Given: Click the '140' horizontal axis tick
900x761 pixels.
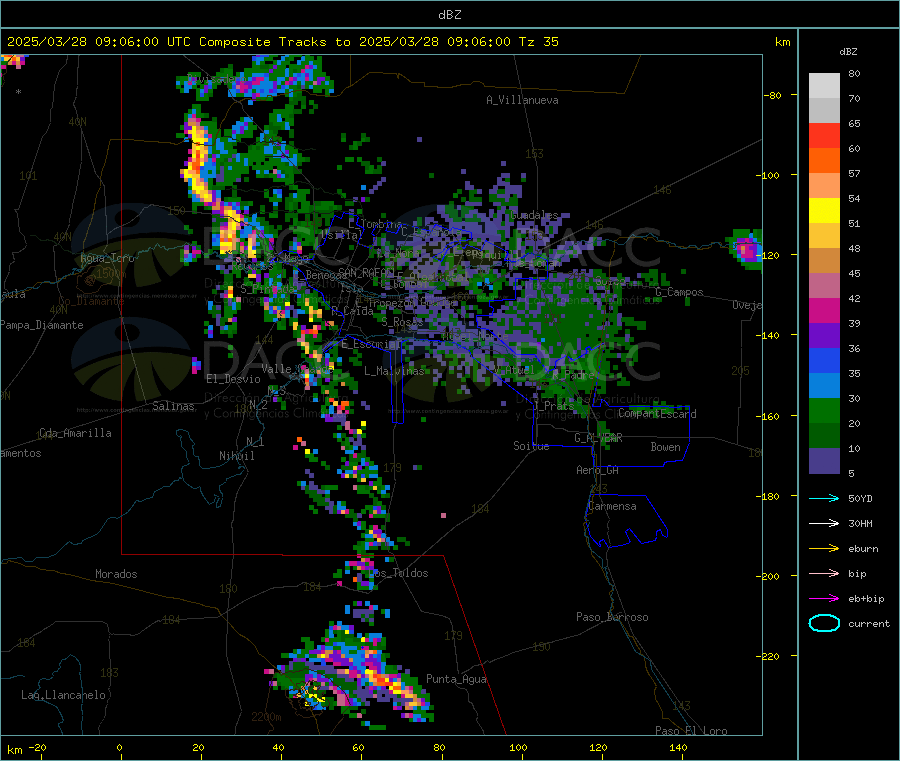Looking at the screenshot, I should coord(678,747).
